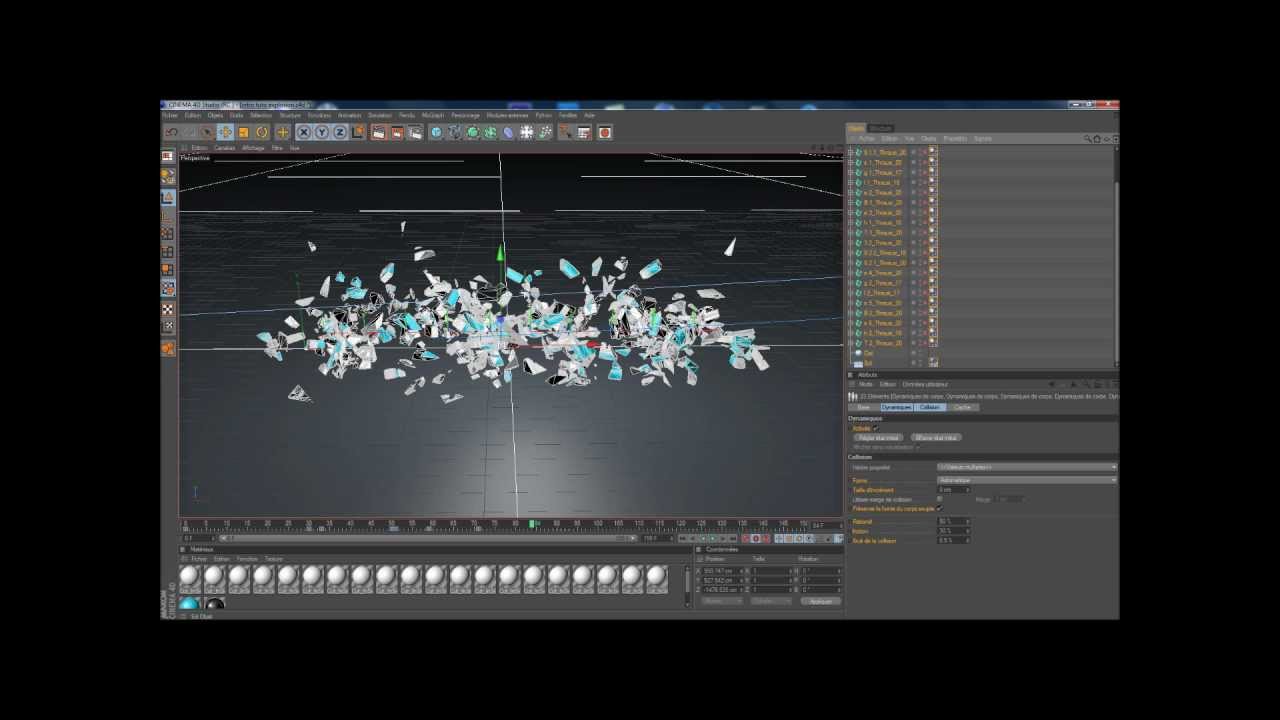The image size is (1280, 720).
Task: Toggle the soft body shape checkbox
Action: point(939,508)
